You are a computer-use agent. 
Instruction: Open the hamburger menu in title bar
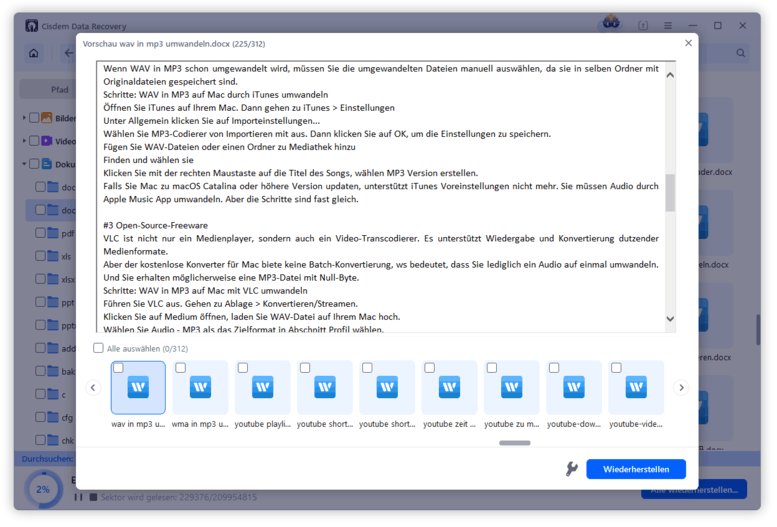668,25
